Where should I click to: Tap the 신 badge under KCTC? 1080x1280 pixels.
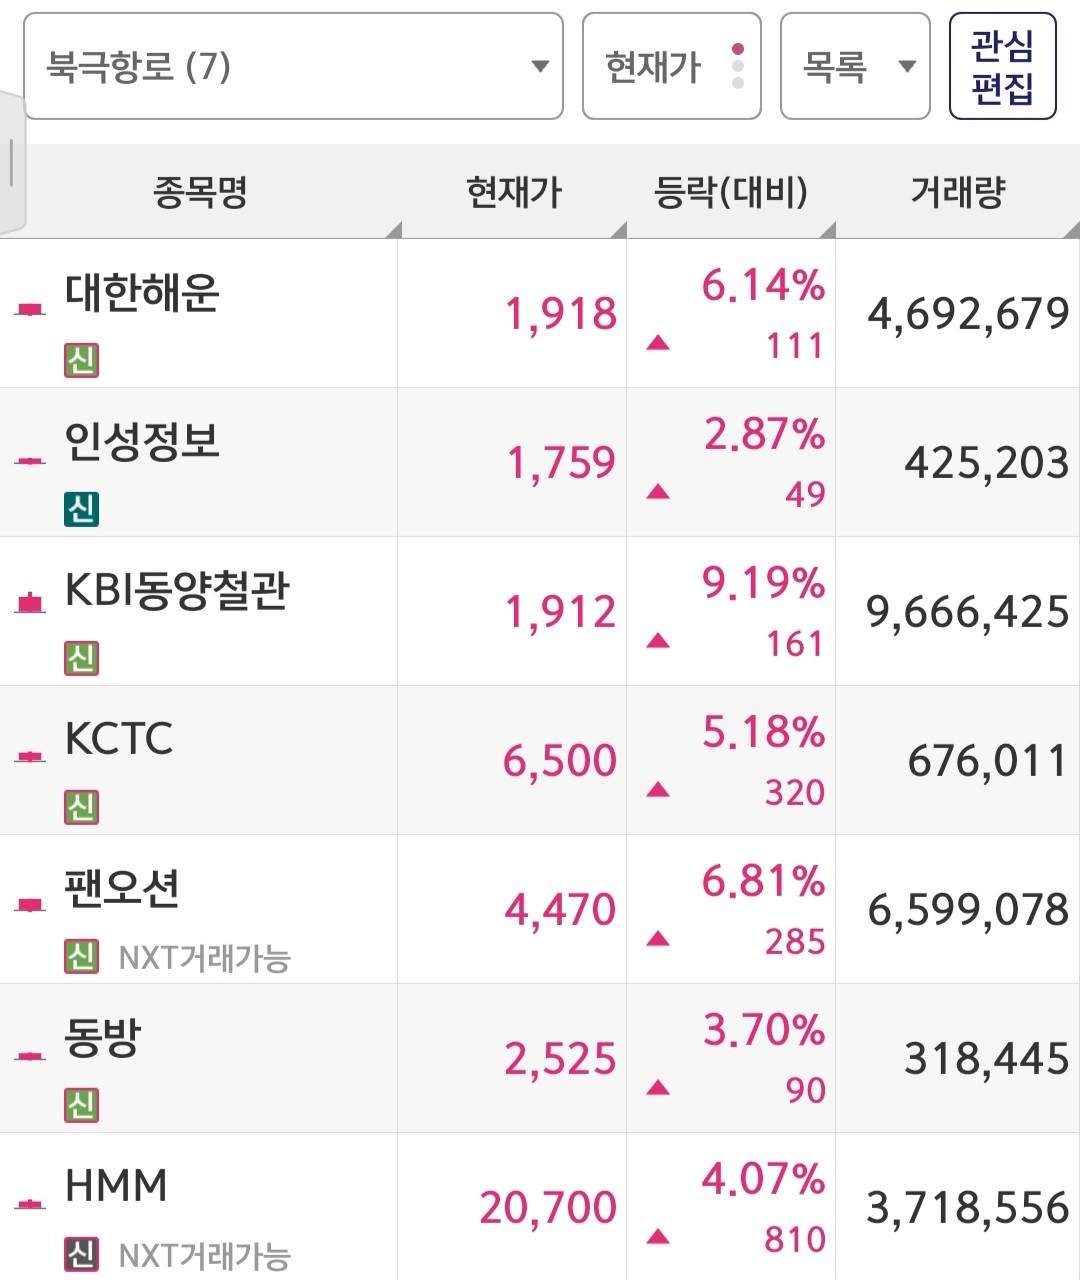(81, 807)
